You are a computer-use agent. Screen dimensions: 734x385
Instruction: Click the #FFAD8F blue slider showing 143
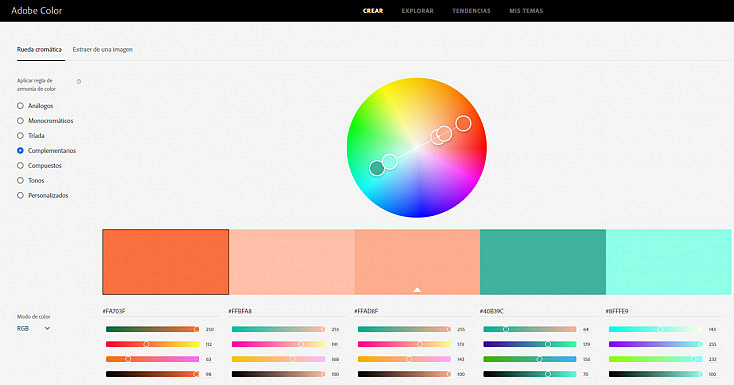404,359
